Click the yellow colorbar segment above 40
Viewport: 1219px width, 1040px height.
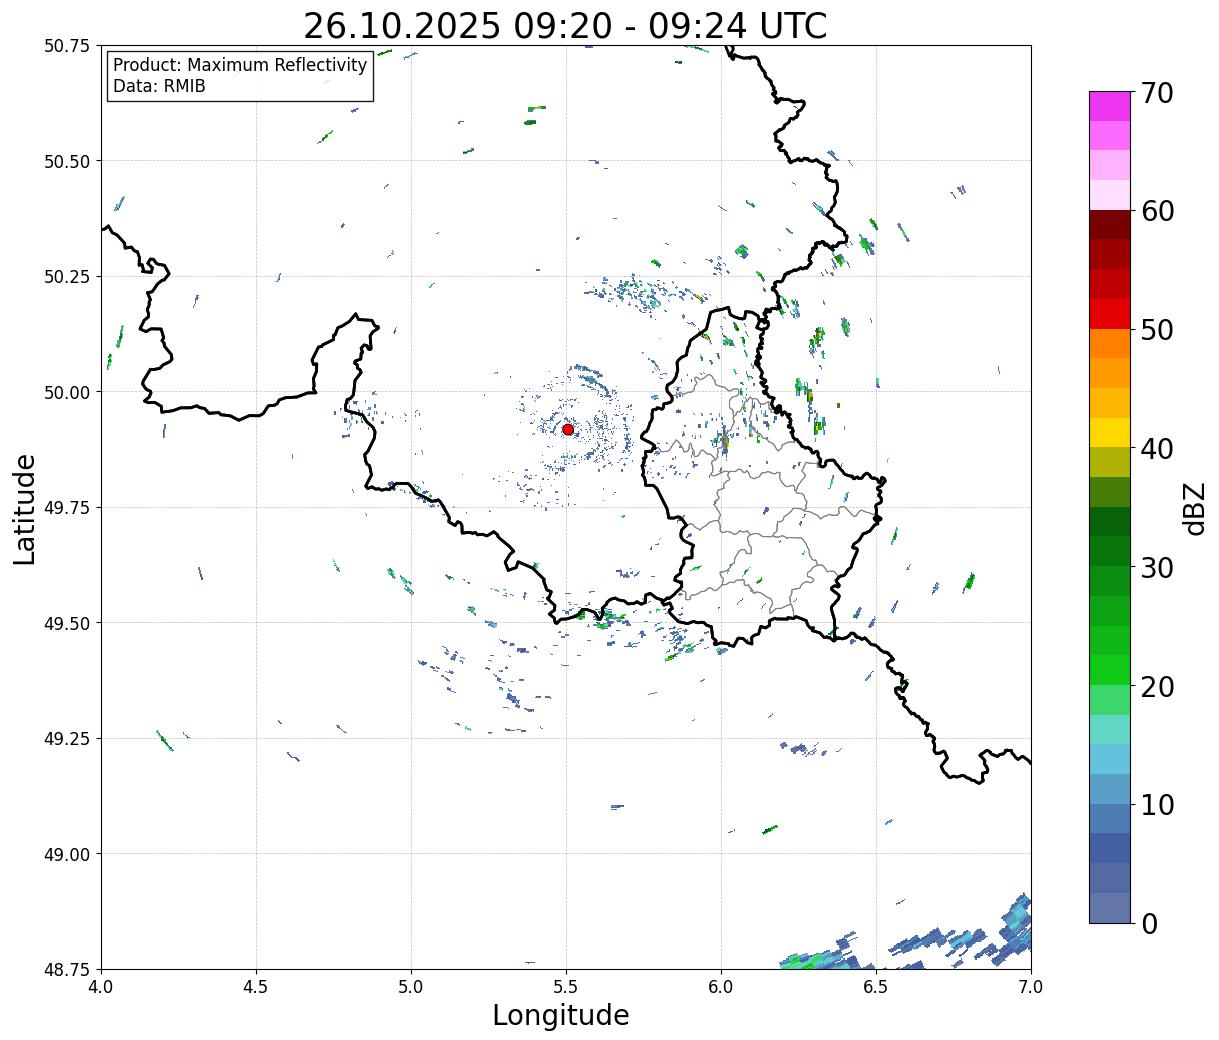[x=1110, y=432]
